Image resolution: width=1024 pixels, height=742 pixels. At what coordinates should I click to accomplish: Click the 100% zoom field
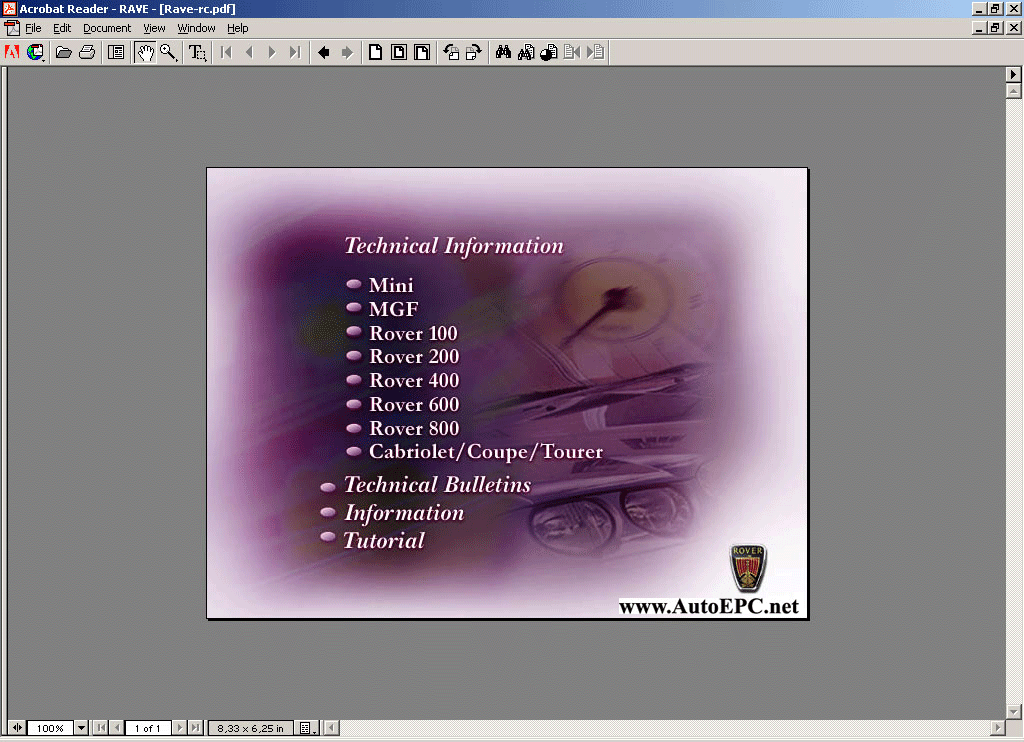pos(50,728)
